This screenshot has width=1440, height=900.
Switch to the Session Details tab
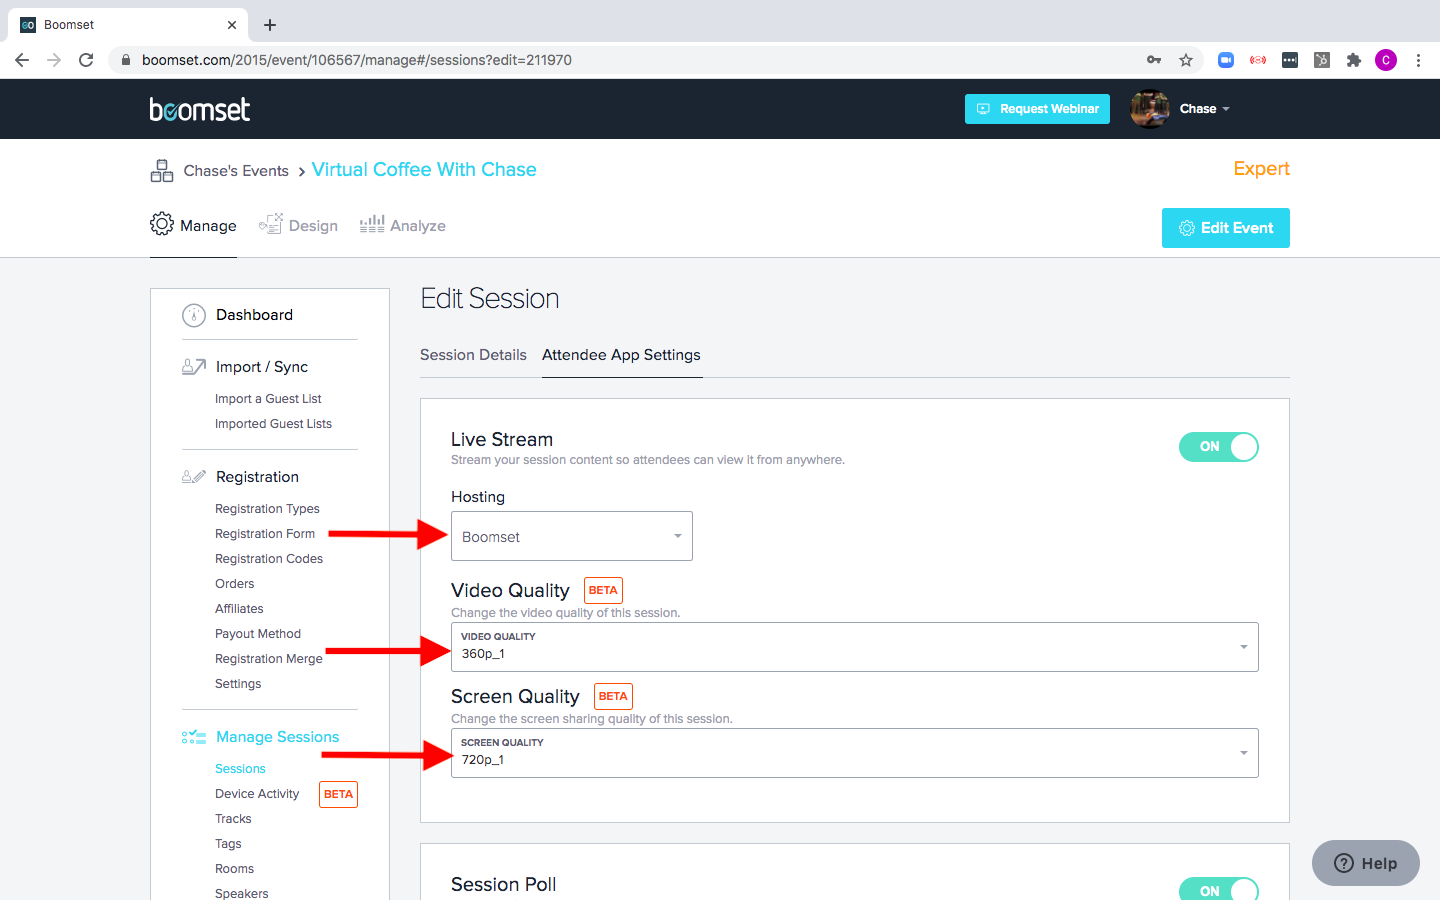[x=473, y=355]
